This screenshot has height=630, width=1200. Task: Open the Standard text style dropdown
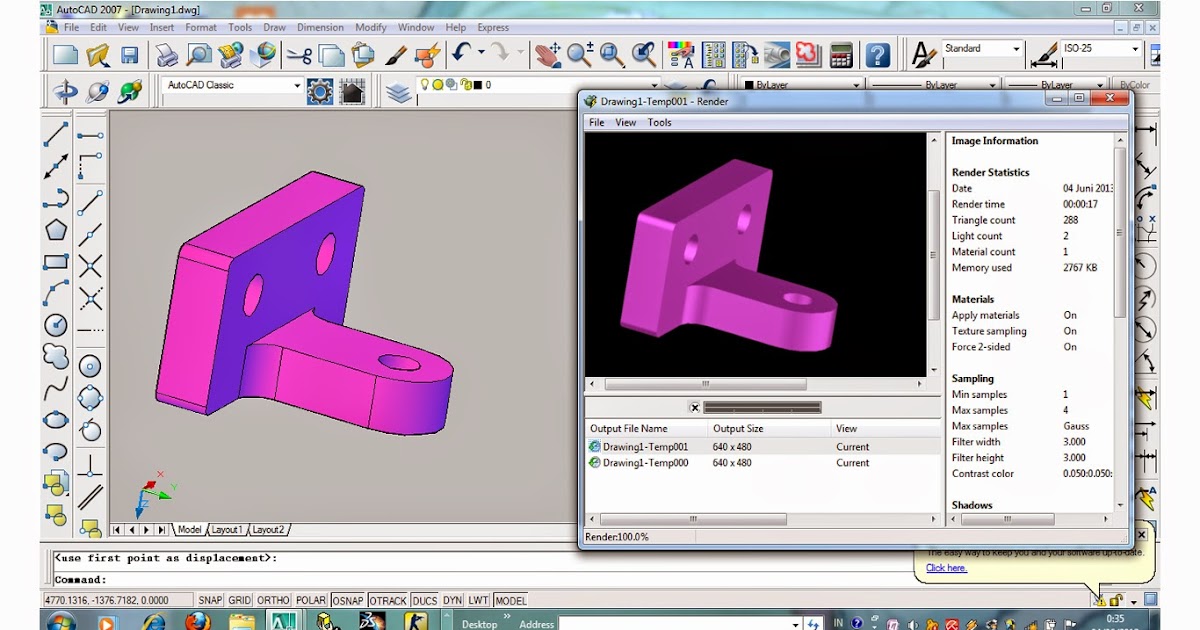pyautogui.click(x=1016, y=49)
